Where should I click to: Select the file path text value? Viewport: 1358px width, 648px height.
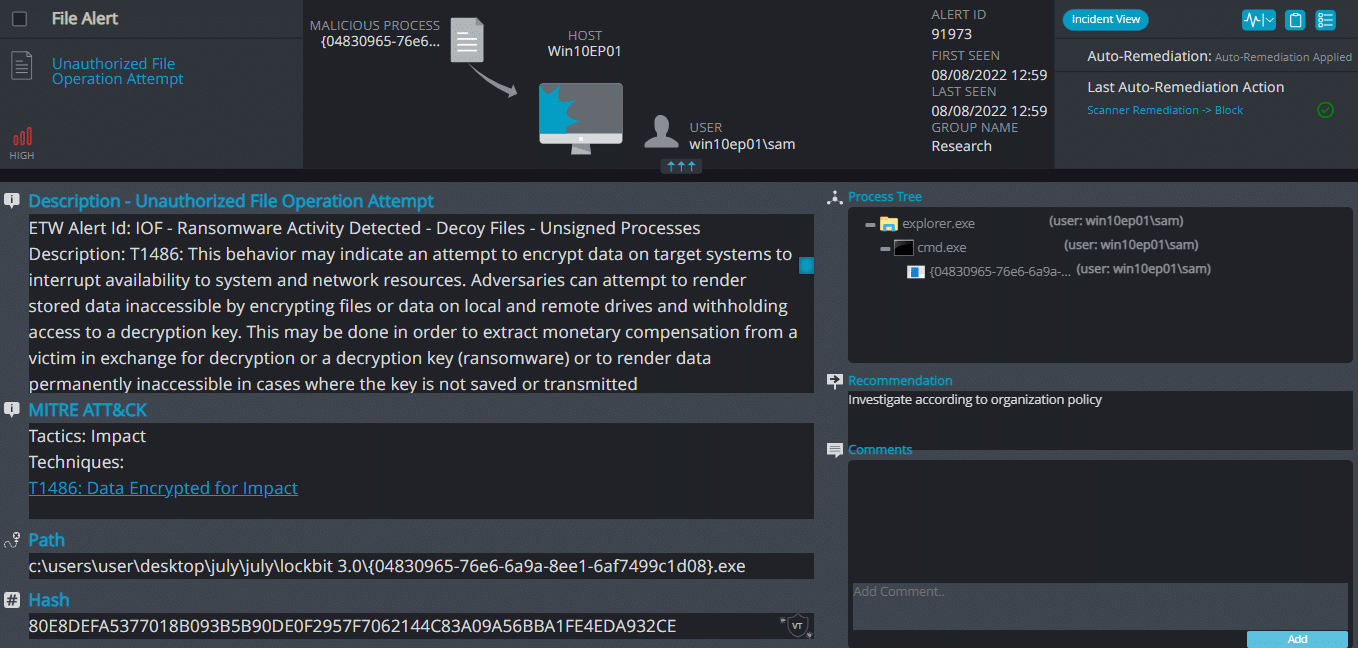387,566
